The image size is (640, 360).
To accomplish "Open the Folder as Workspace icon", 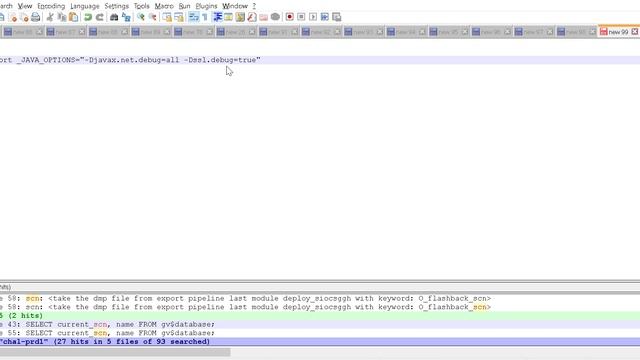I will click(264, 17).
